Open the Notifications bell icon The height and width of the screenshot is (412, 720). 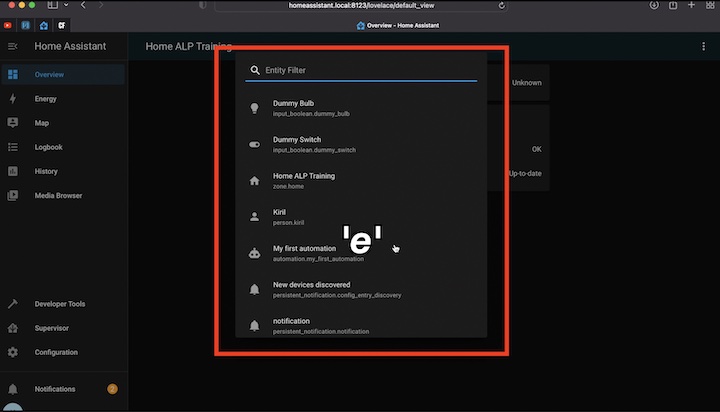(x=13, y=389)
